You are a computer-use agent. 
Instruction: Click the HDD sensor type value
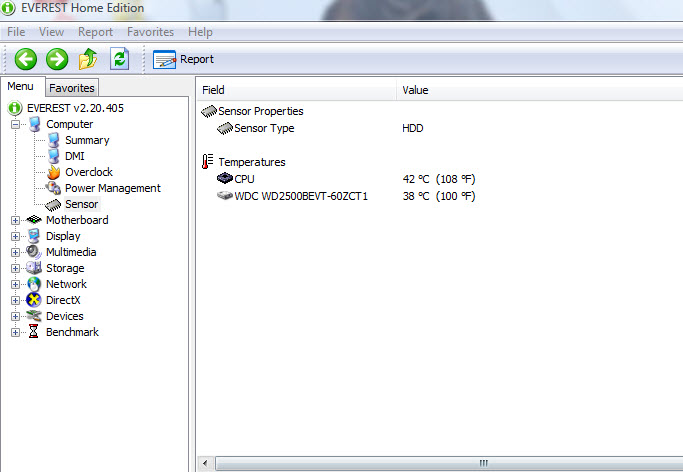[413, 128]
